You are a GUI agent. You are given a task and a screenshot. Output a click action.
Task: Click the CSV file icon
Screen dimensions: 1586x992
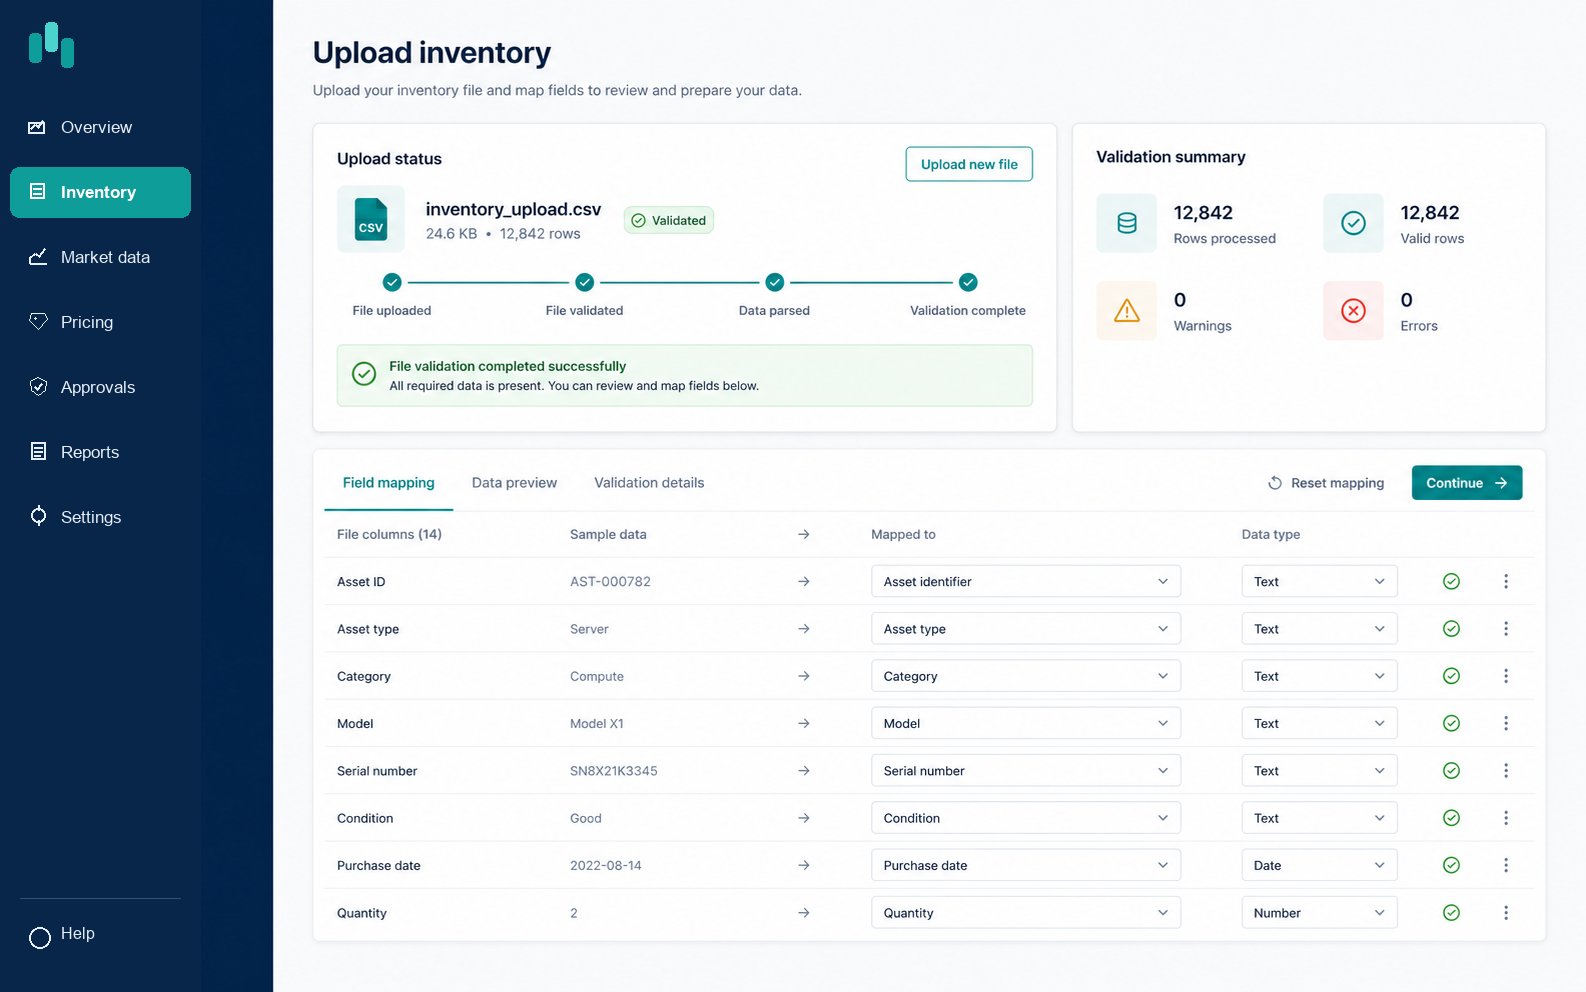[x=371, y=219]
